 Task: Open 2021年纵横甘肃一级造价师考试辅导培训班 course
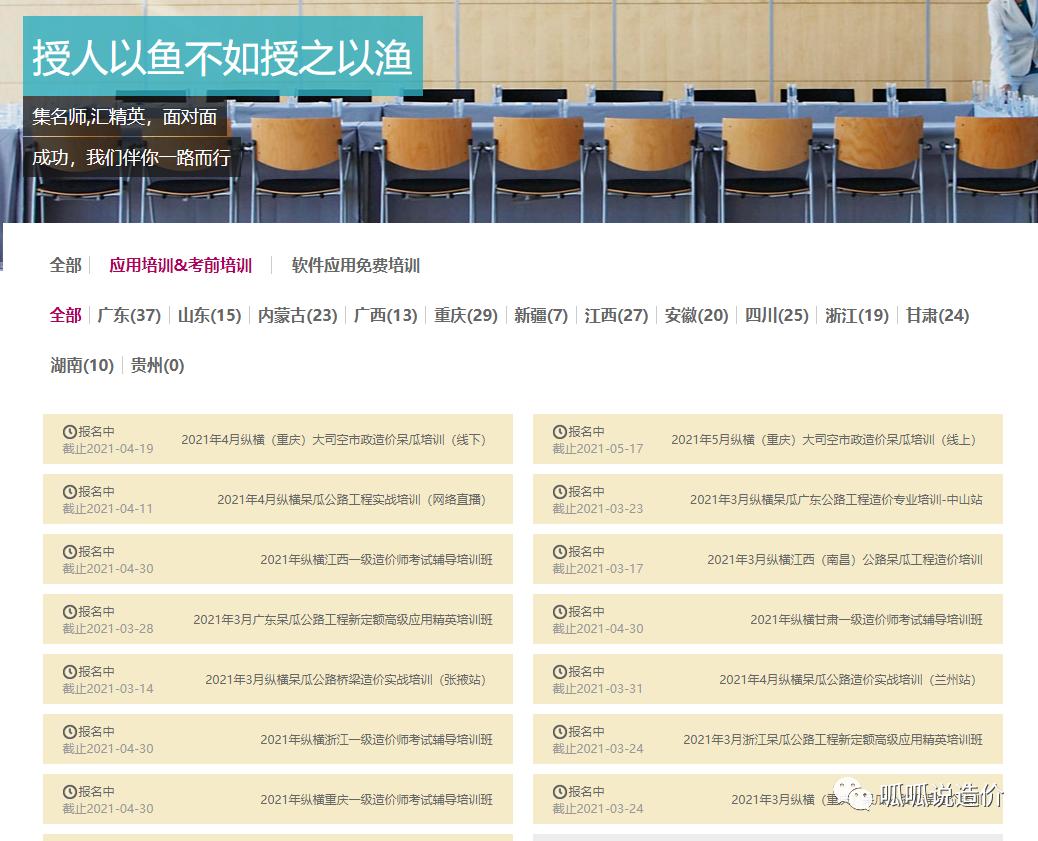point(866,619)
